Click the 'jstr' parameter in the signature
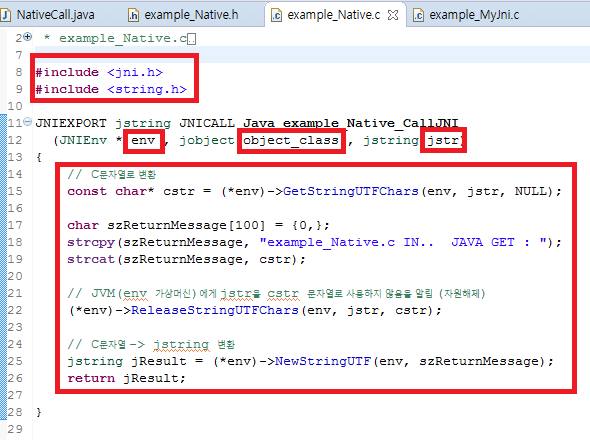The height and width of the screenshot is (440, 590). [442, 140]
